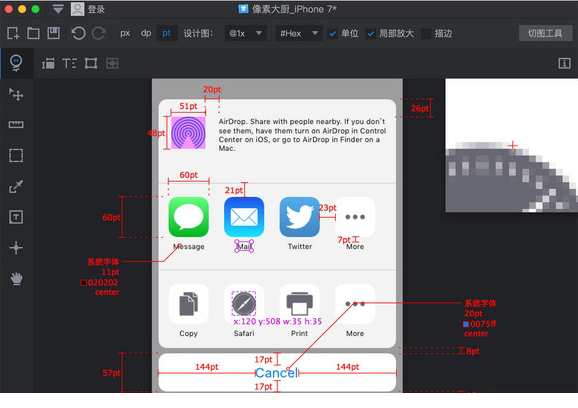Select the crosshair coordinate tool
Screen dimensions: 578x408
pos(16,248)
